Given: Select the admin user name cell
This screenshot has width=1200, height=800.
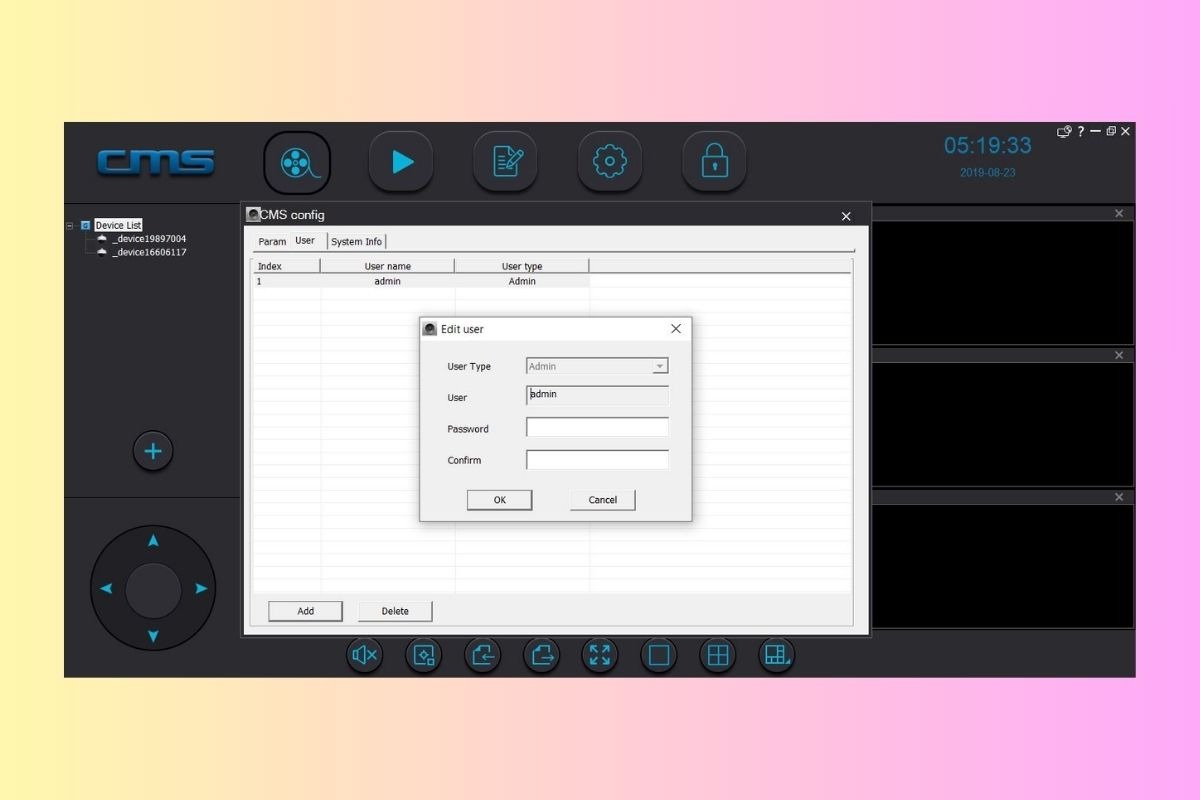Looking at the screenshot, I should click(388, 281).
